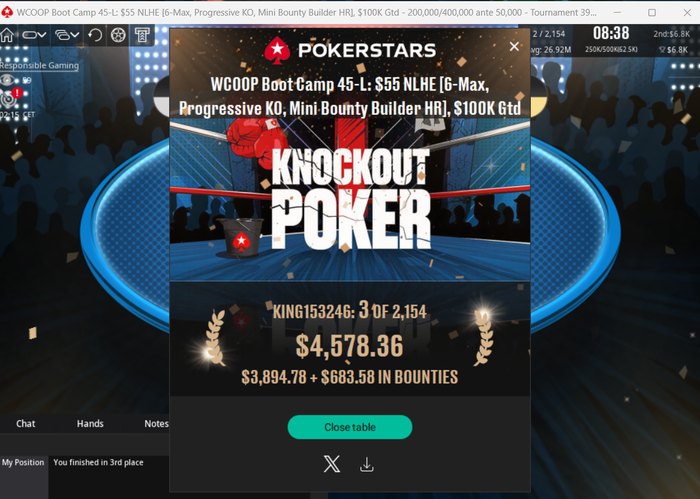Open the single table layout dropdown

coord(34,35)
